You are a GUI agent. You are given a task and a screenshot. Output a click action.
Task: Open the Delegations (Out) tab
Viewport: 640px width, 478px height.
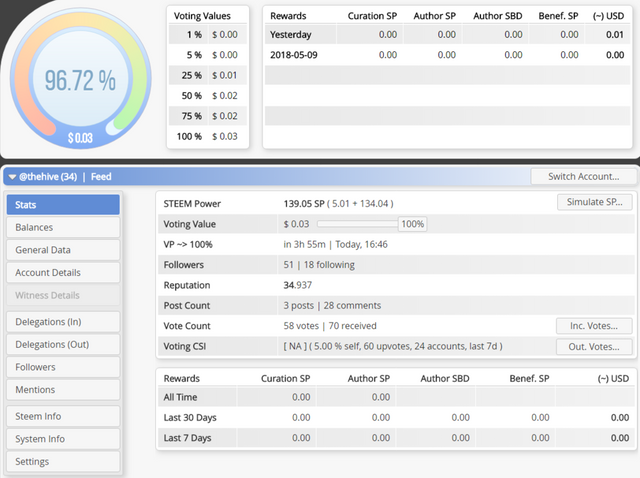63,345
